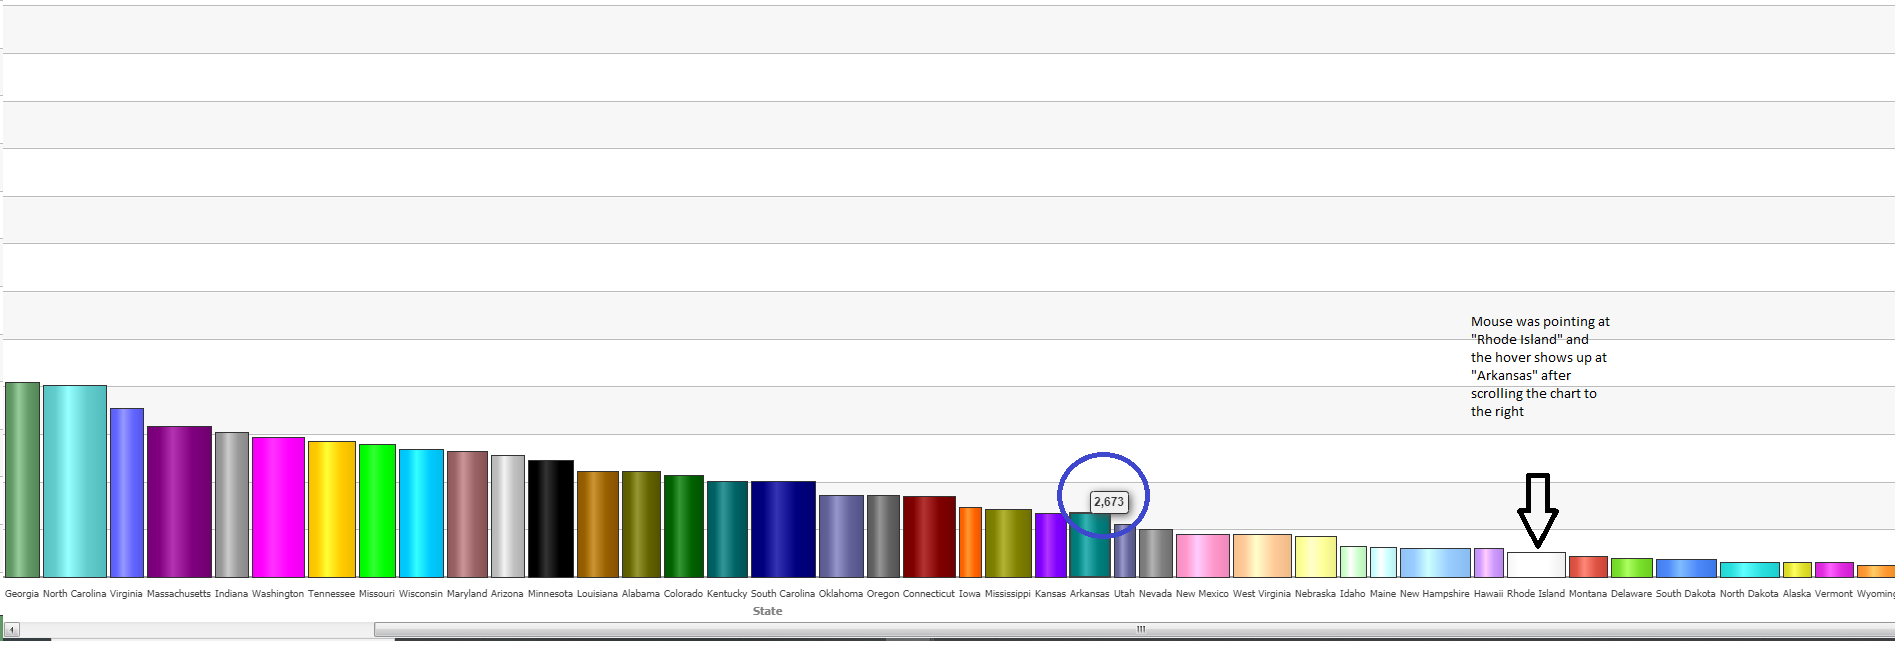Viewport: 1895px width, 648px height.
Task: Select the yellow Tennessee bar
Action: click(331, 509)
